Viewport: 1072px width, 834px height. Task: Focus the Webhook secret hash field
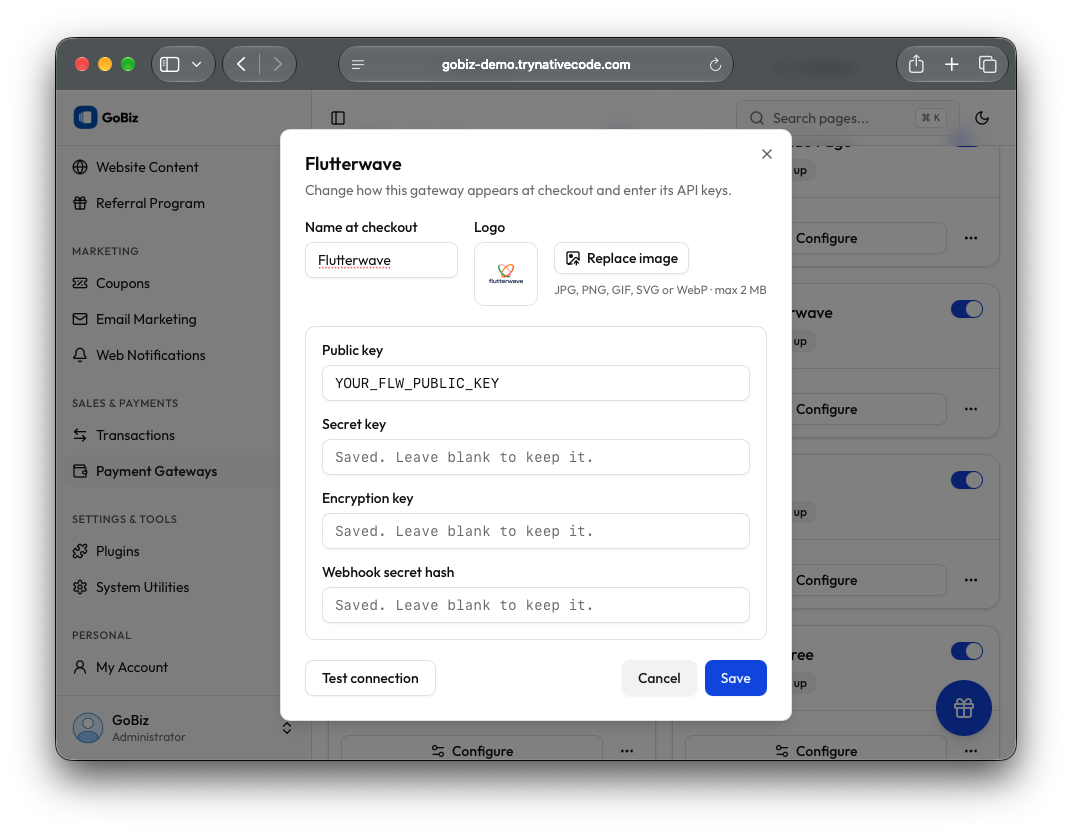point(535,605)
